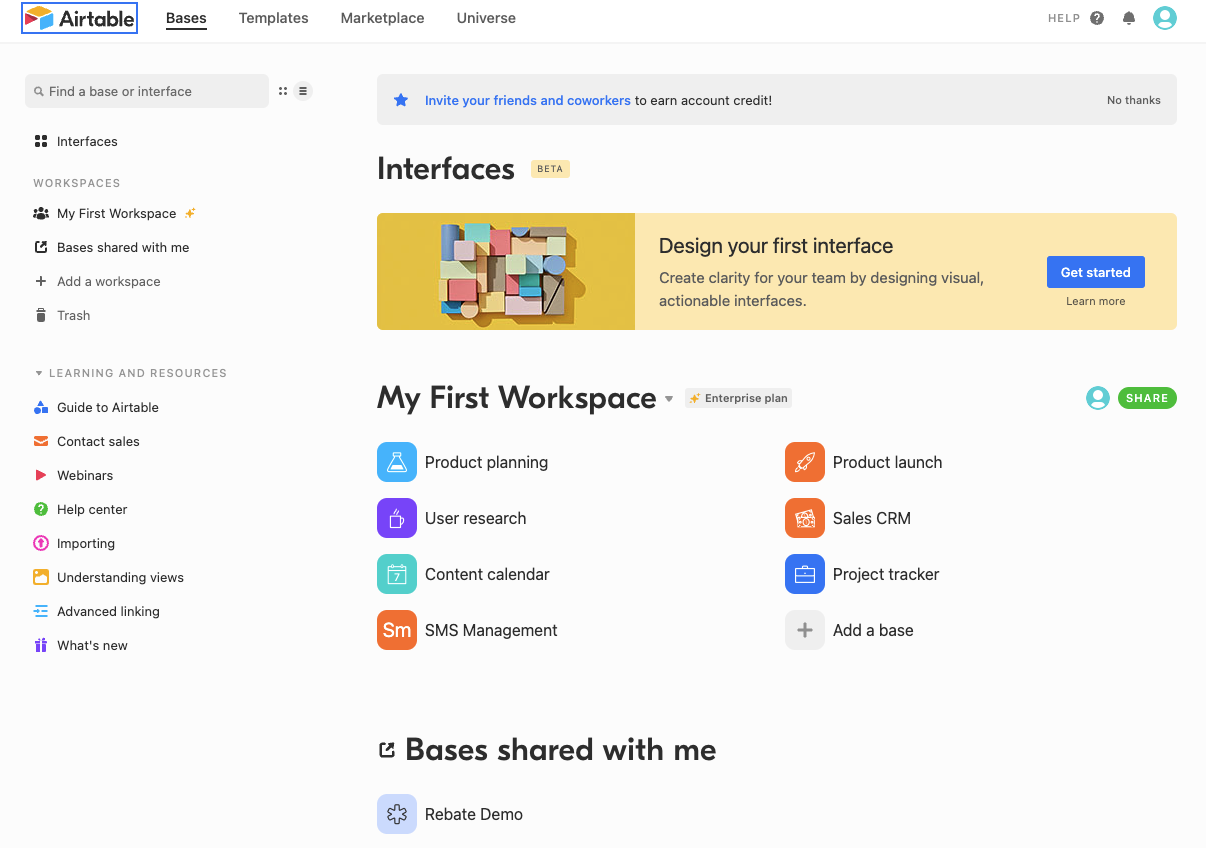
Task: Click the Webinars play icon
Action: coord(41,475)
